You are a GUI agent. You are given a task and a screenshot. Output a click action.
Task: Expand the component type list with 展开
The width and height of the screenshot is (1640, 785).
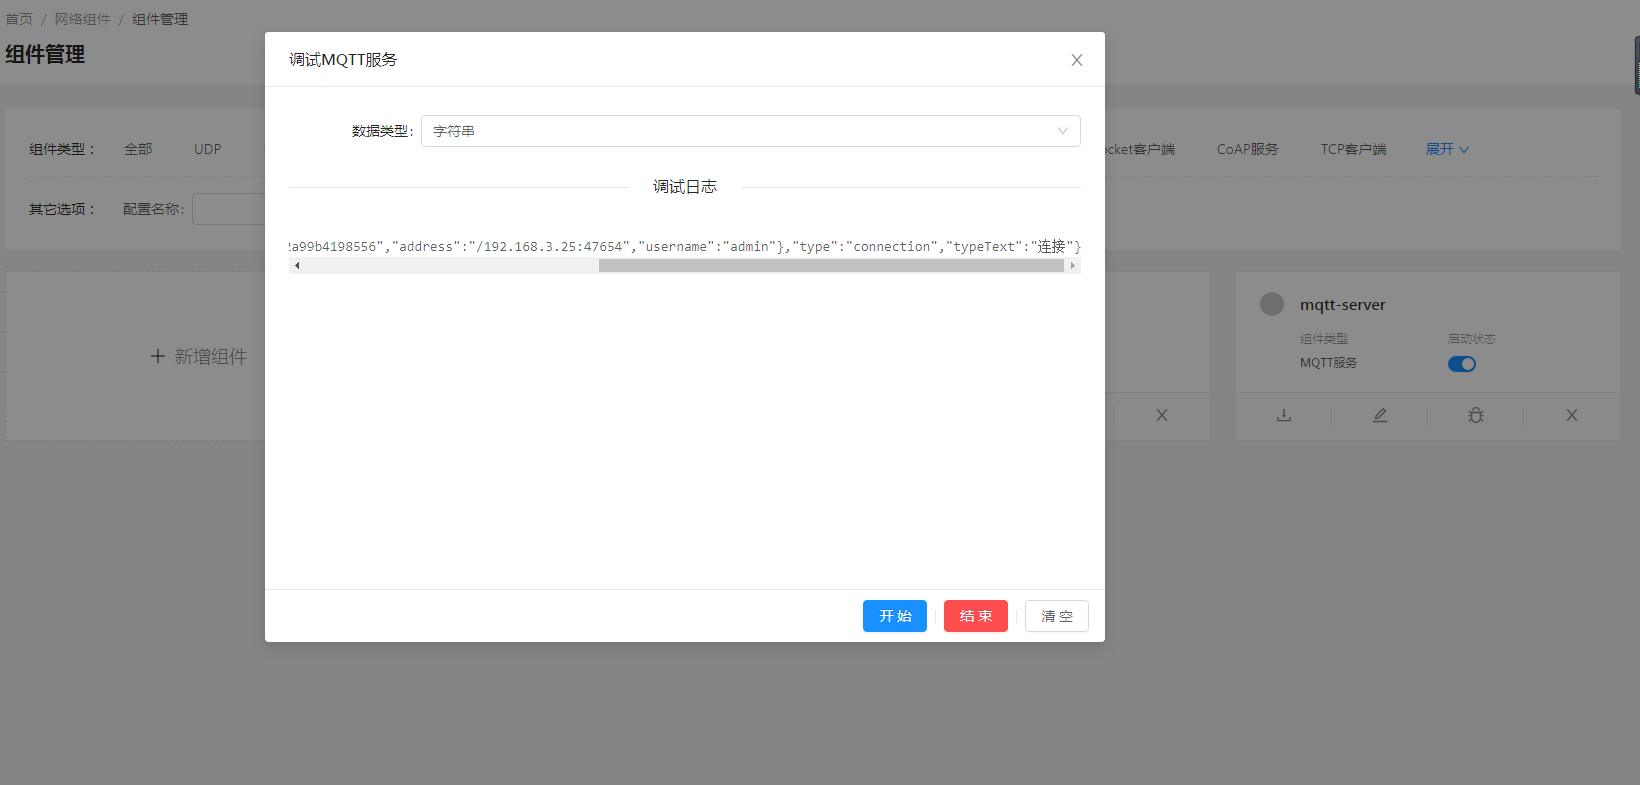pyautogui.click(x=1447, y=149)
